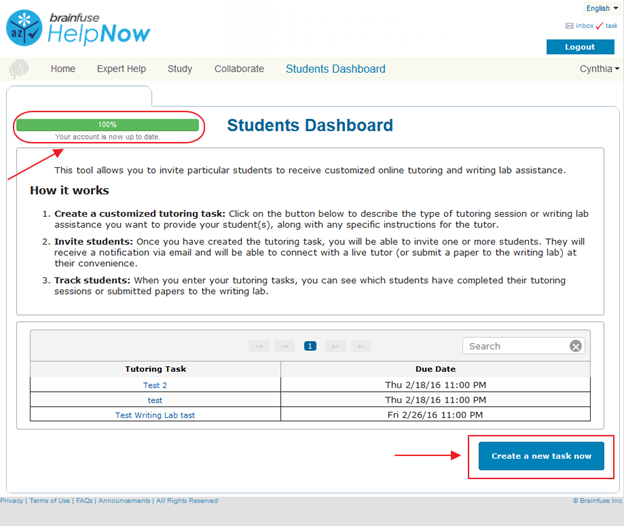Open the Test Writing Lab tast task
The height and width of the screenshot is (526, 624).
click(155, 415)
